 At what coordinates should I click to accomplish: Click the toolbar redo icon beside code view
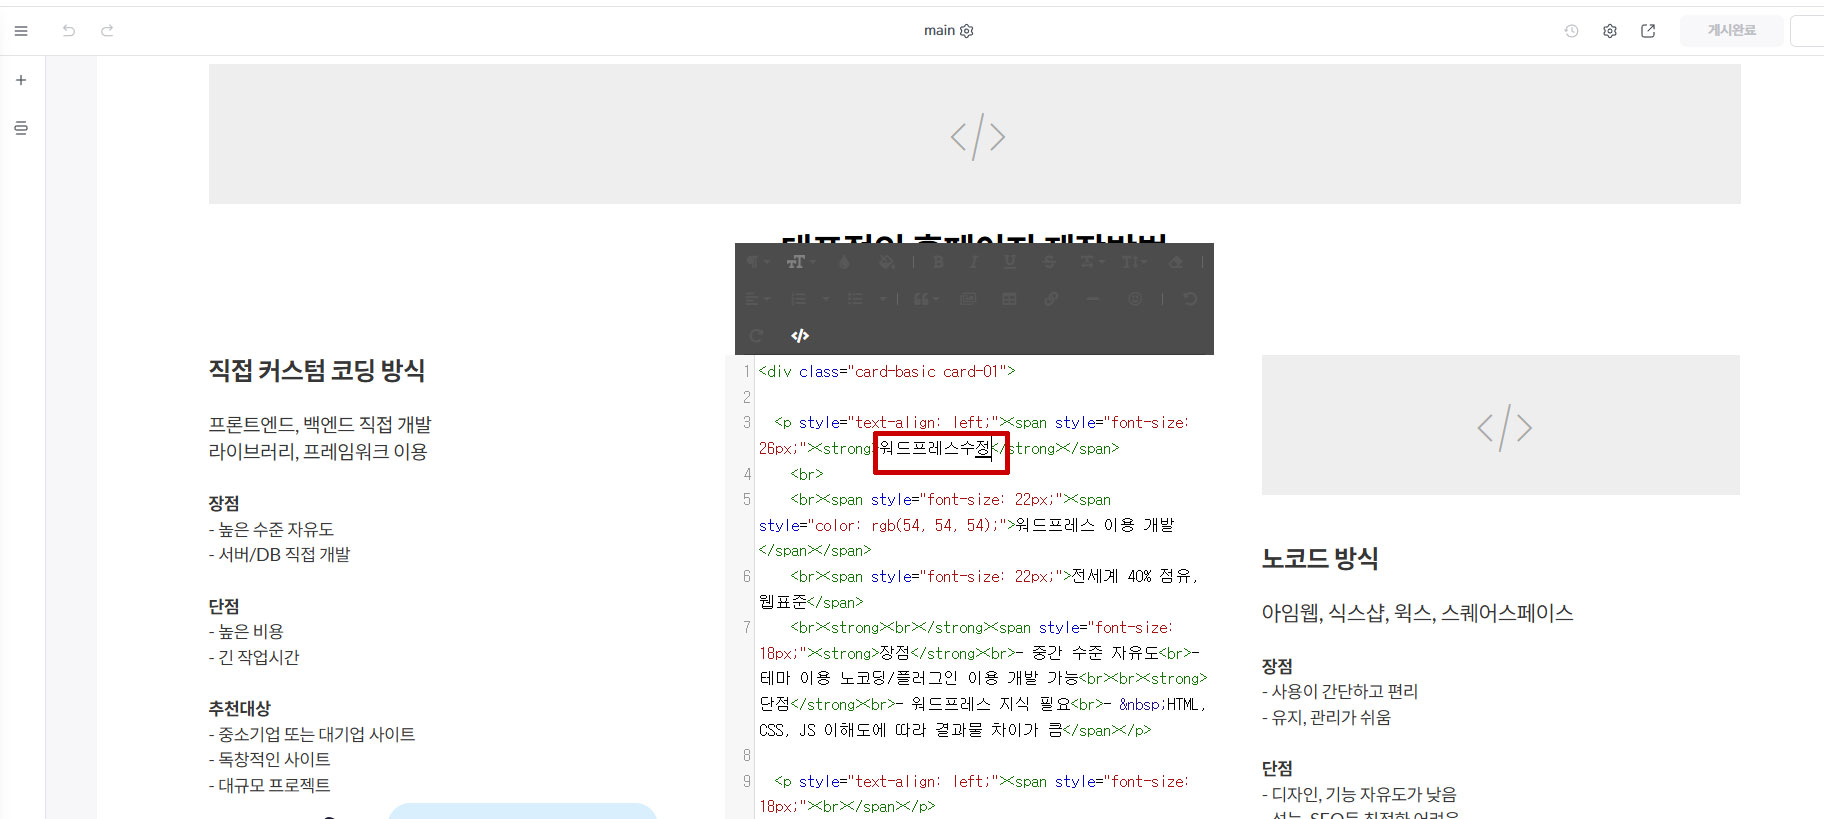[756, 336]
